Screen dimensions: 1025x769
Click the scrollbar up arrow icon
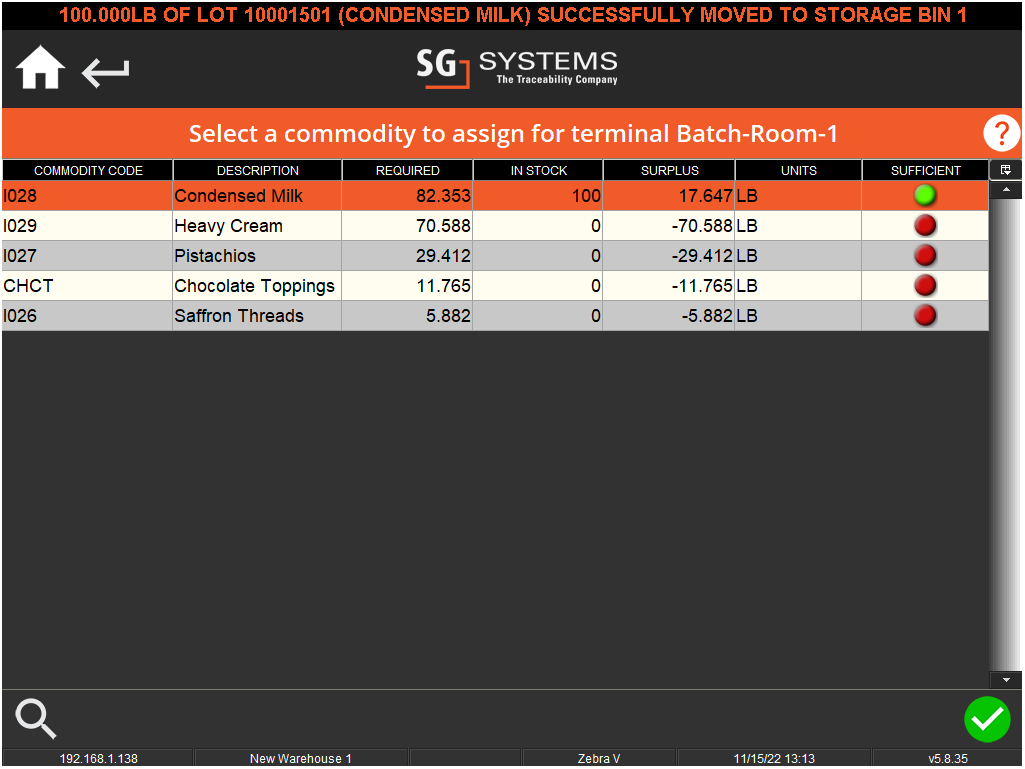click(1006, 189)
